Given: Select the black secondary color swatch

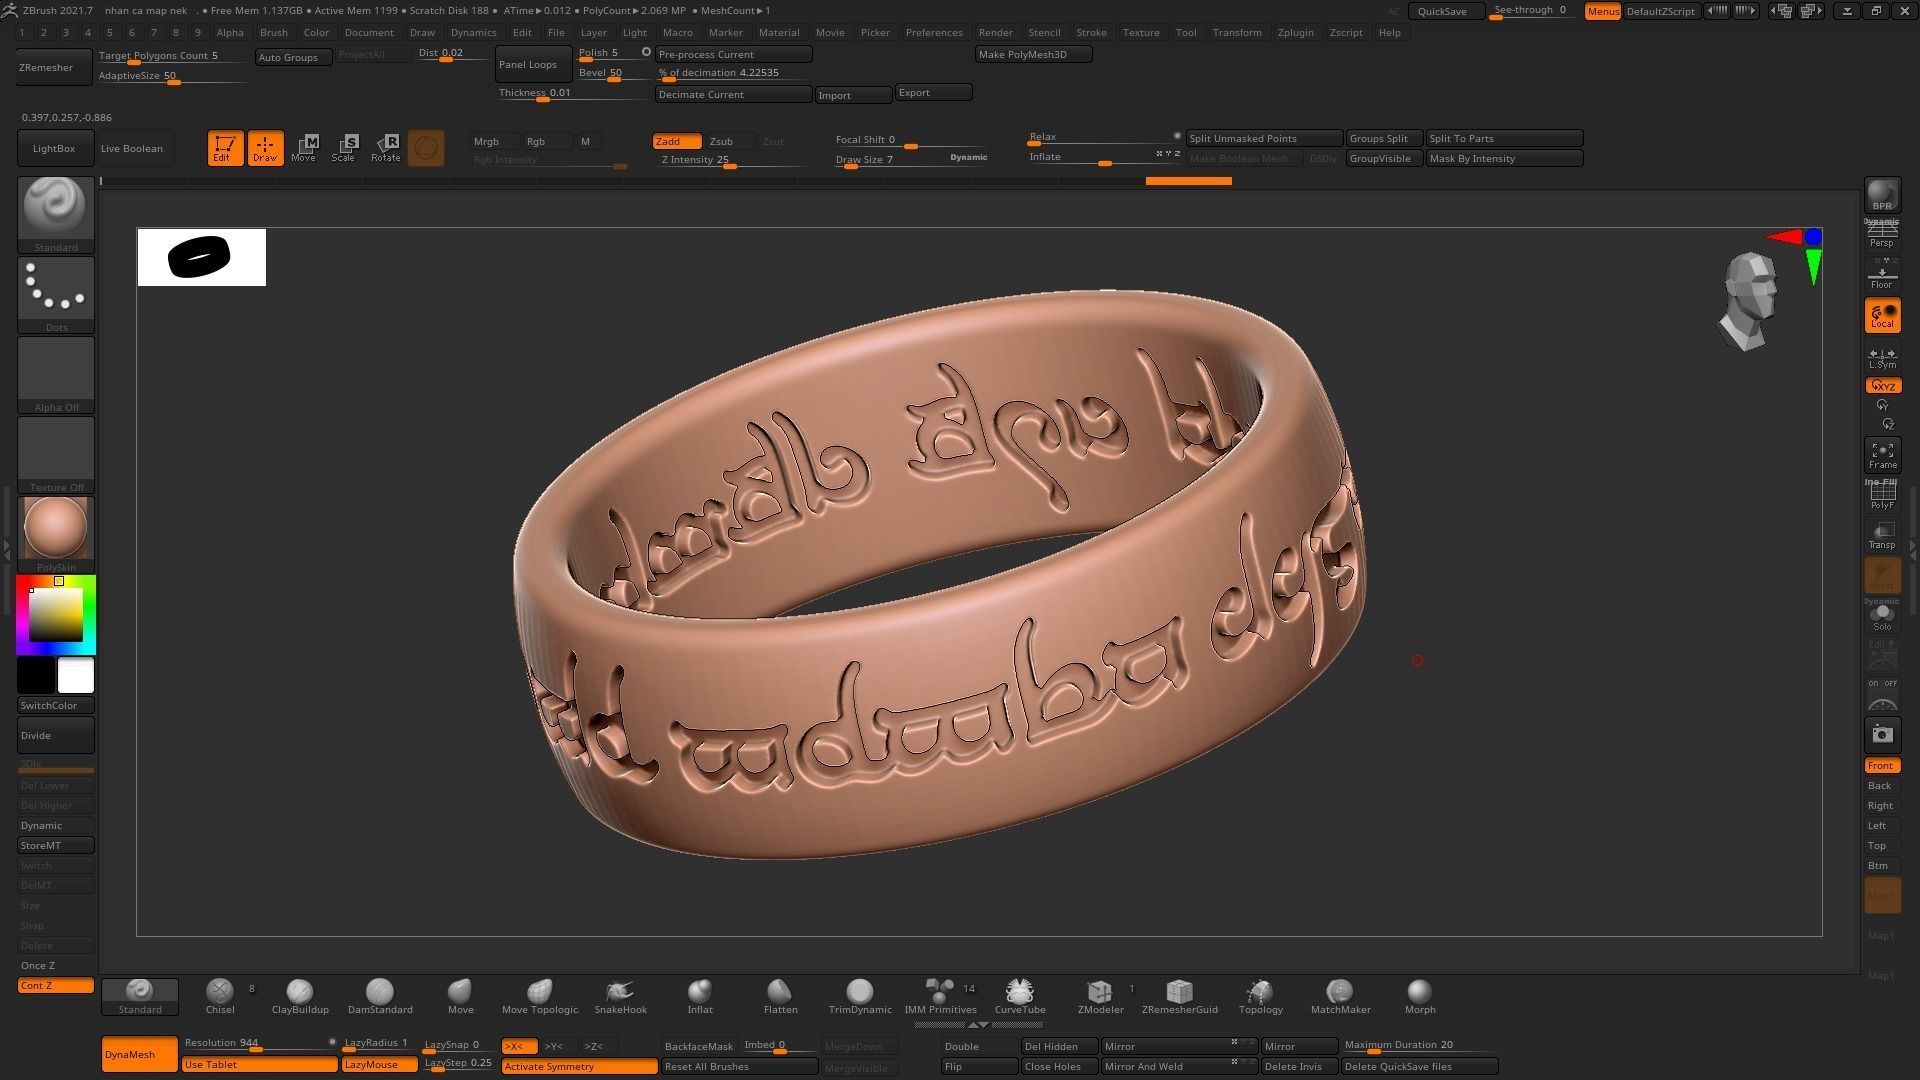Looking at the screenshot, I should click(36, 675).
